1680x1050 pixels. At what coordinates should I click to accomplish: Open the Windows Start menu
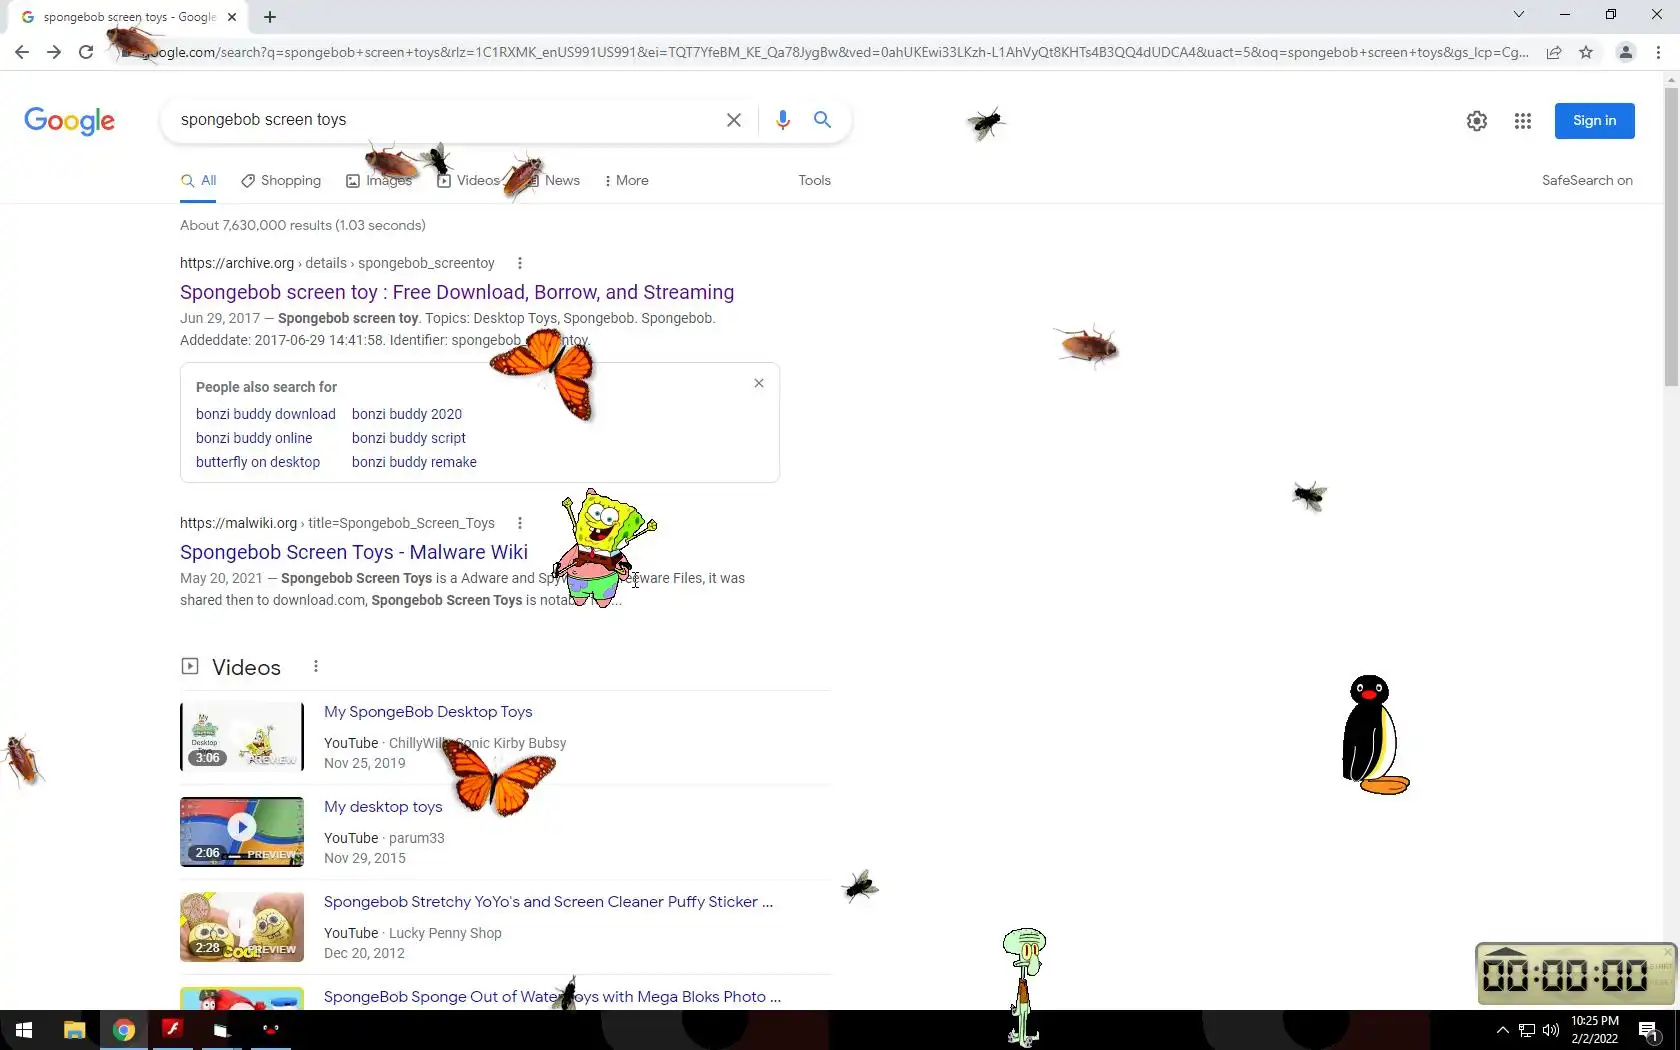tap(24, 1030)
